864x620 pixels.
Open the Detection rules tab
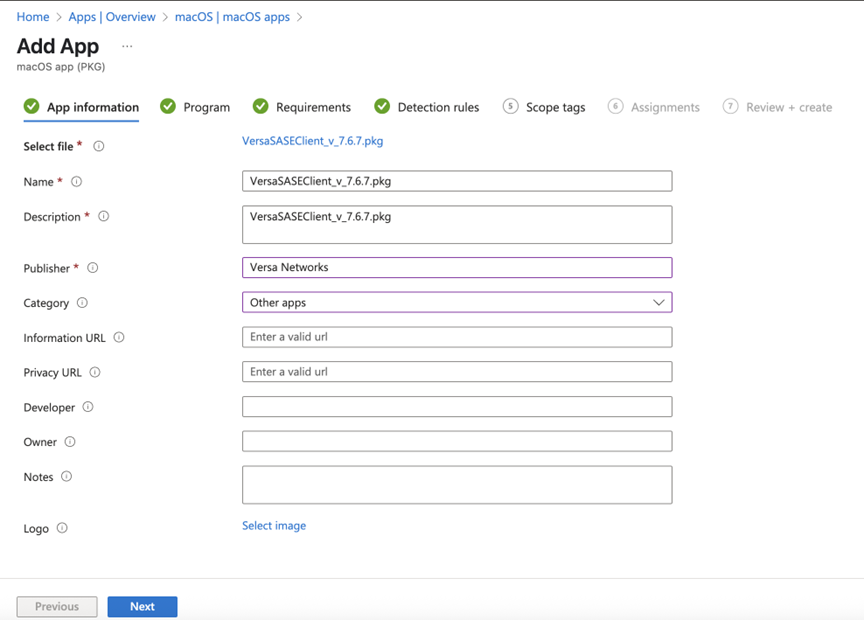(426, 107)
